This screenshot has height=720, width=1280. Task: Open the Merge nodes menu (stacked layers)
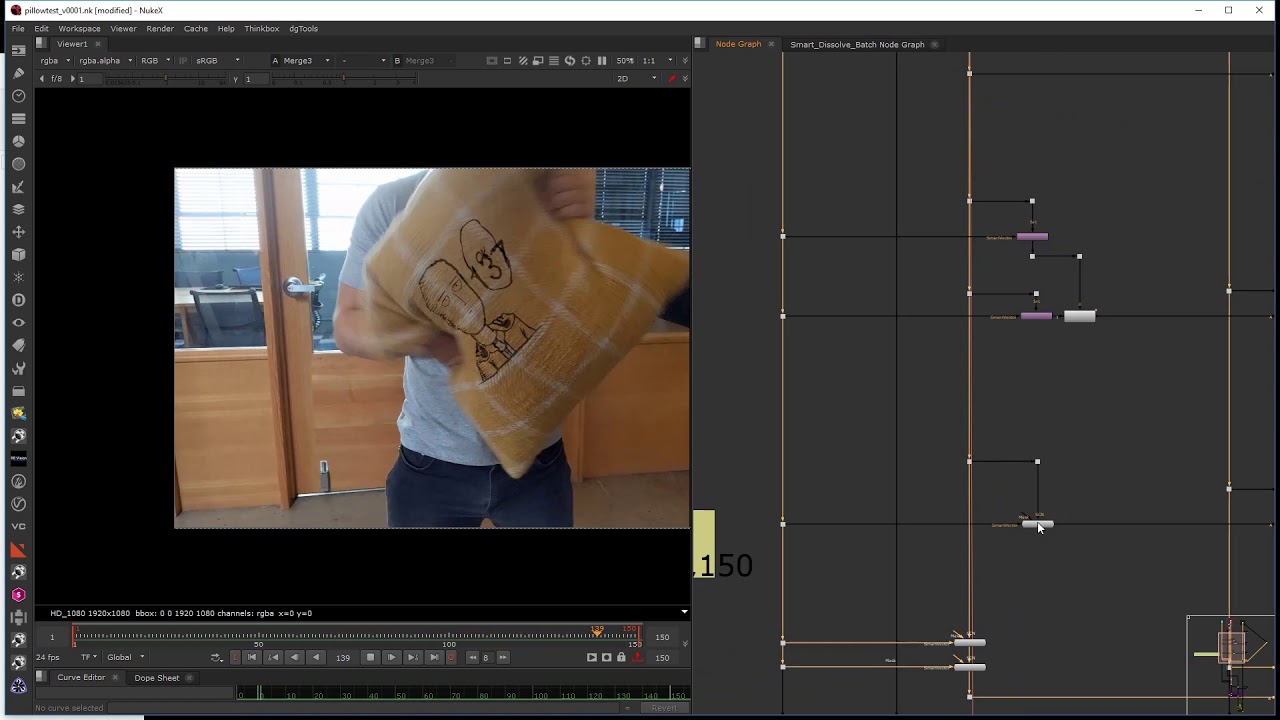18,209
